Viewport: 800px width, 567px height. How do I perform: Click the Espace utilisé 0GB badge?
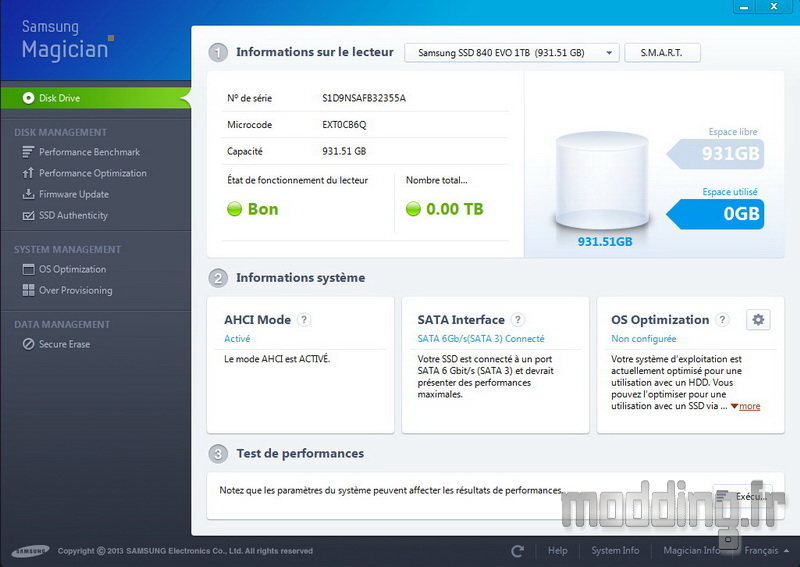(x=716, y=214)
